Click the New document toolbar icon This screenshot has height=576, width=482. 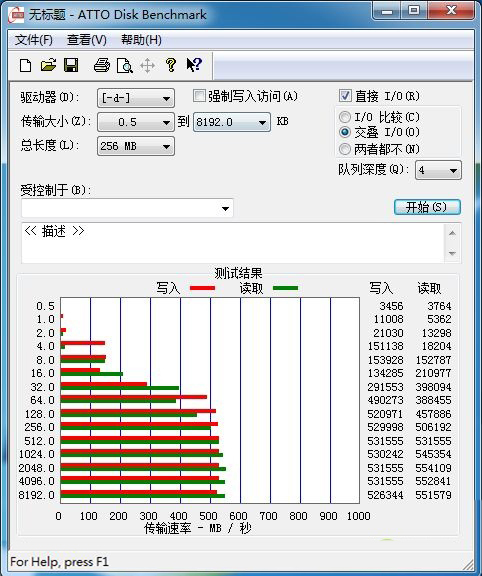coord(25,66)
